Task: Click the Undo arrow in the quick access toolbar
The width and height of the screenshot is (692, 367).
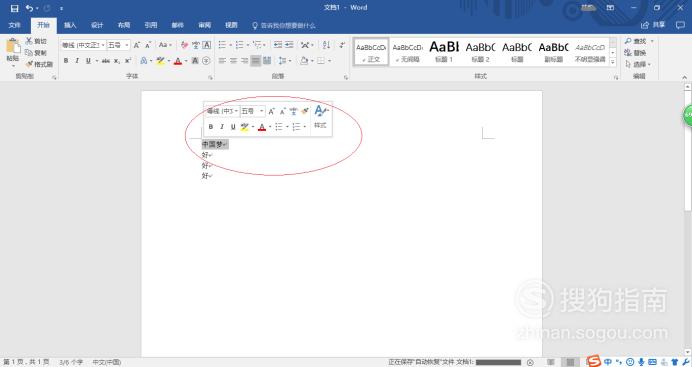Action: (x=29, y=8)
